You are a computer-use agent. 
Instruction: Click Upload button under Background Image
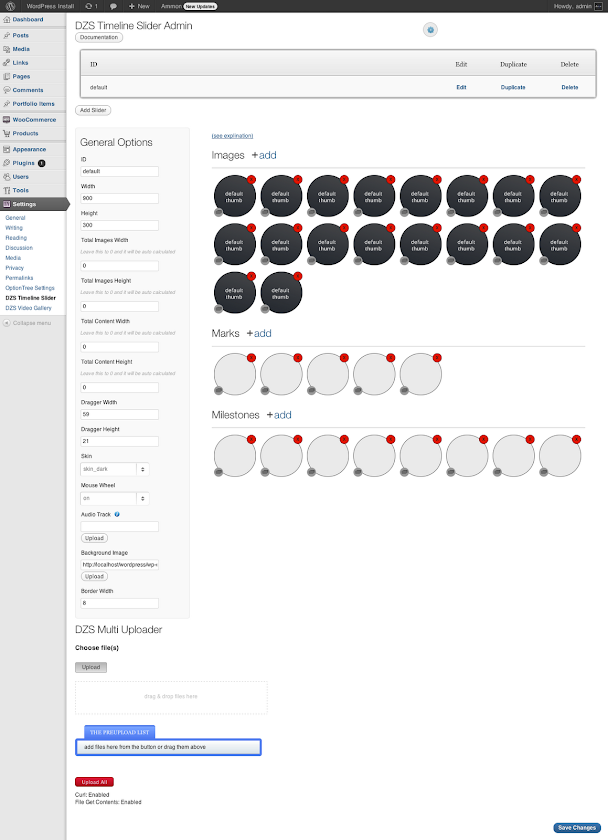pos(94,576)
